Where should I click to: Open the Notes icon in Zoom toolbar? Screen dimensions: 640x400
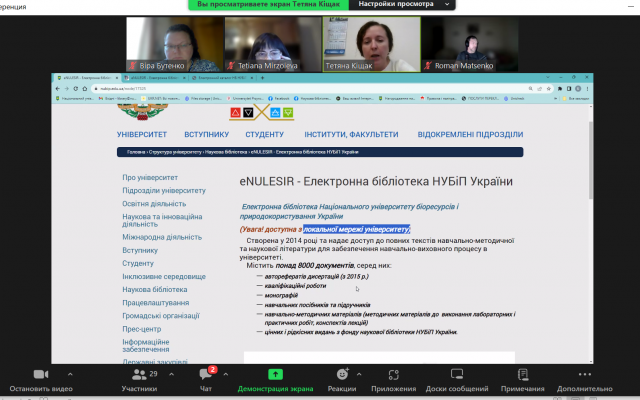coord(523,374)
